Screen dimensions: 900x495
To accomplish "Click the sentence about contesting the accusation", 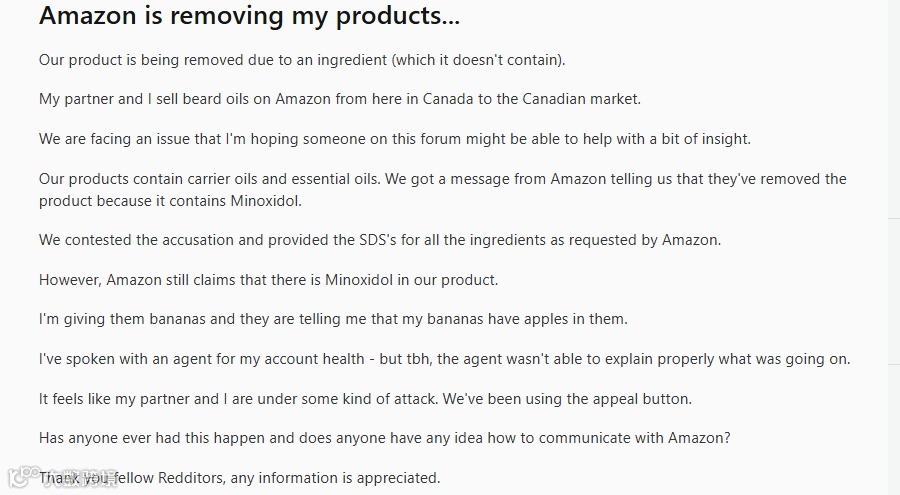I will pyautogui.click(x=379, y=240).
